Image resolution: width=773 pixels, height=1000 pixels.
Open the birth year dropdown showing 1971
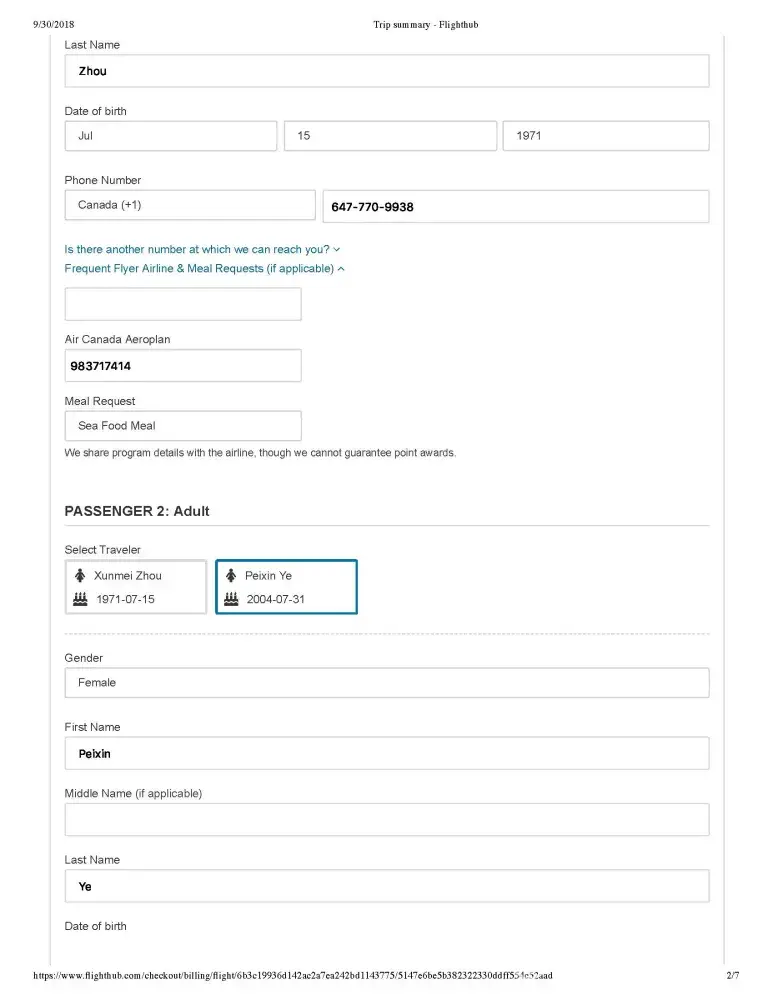[606, 136]
